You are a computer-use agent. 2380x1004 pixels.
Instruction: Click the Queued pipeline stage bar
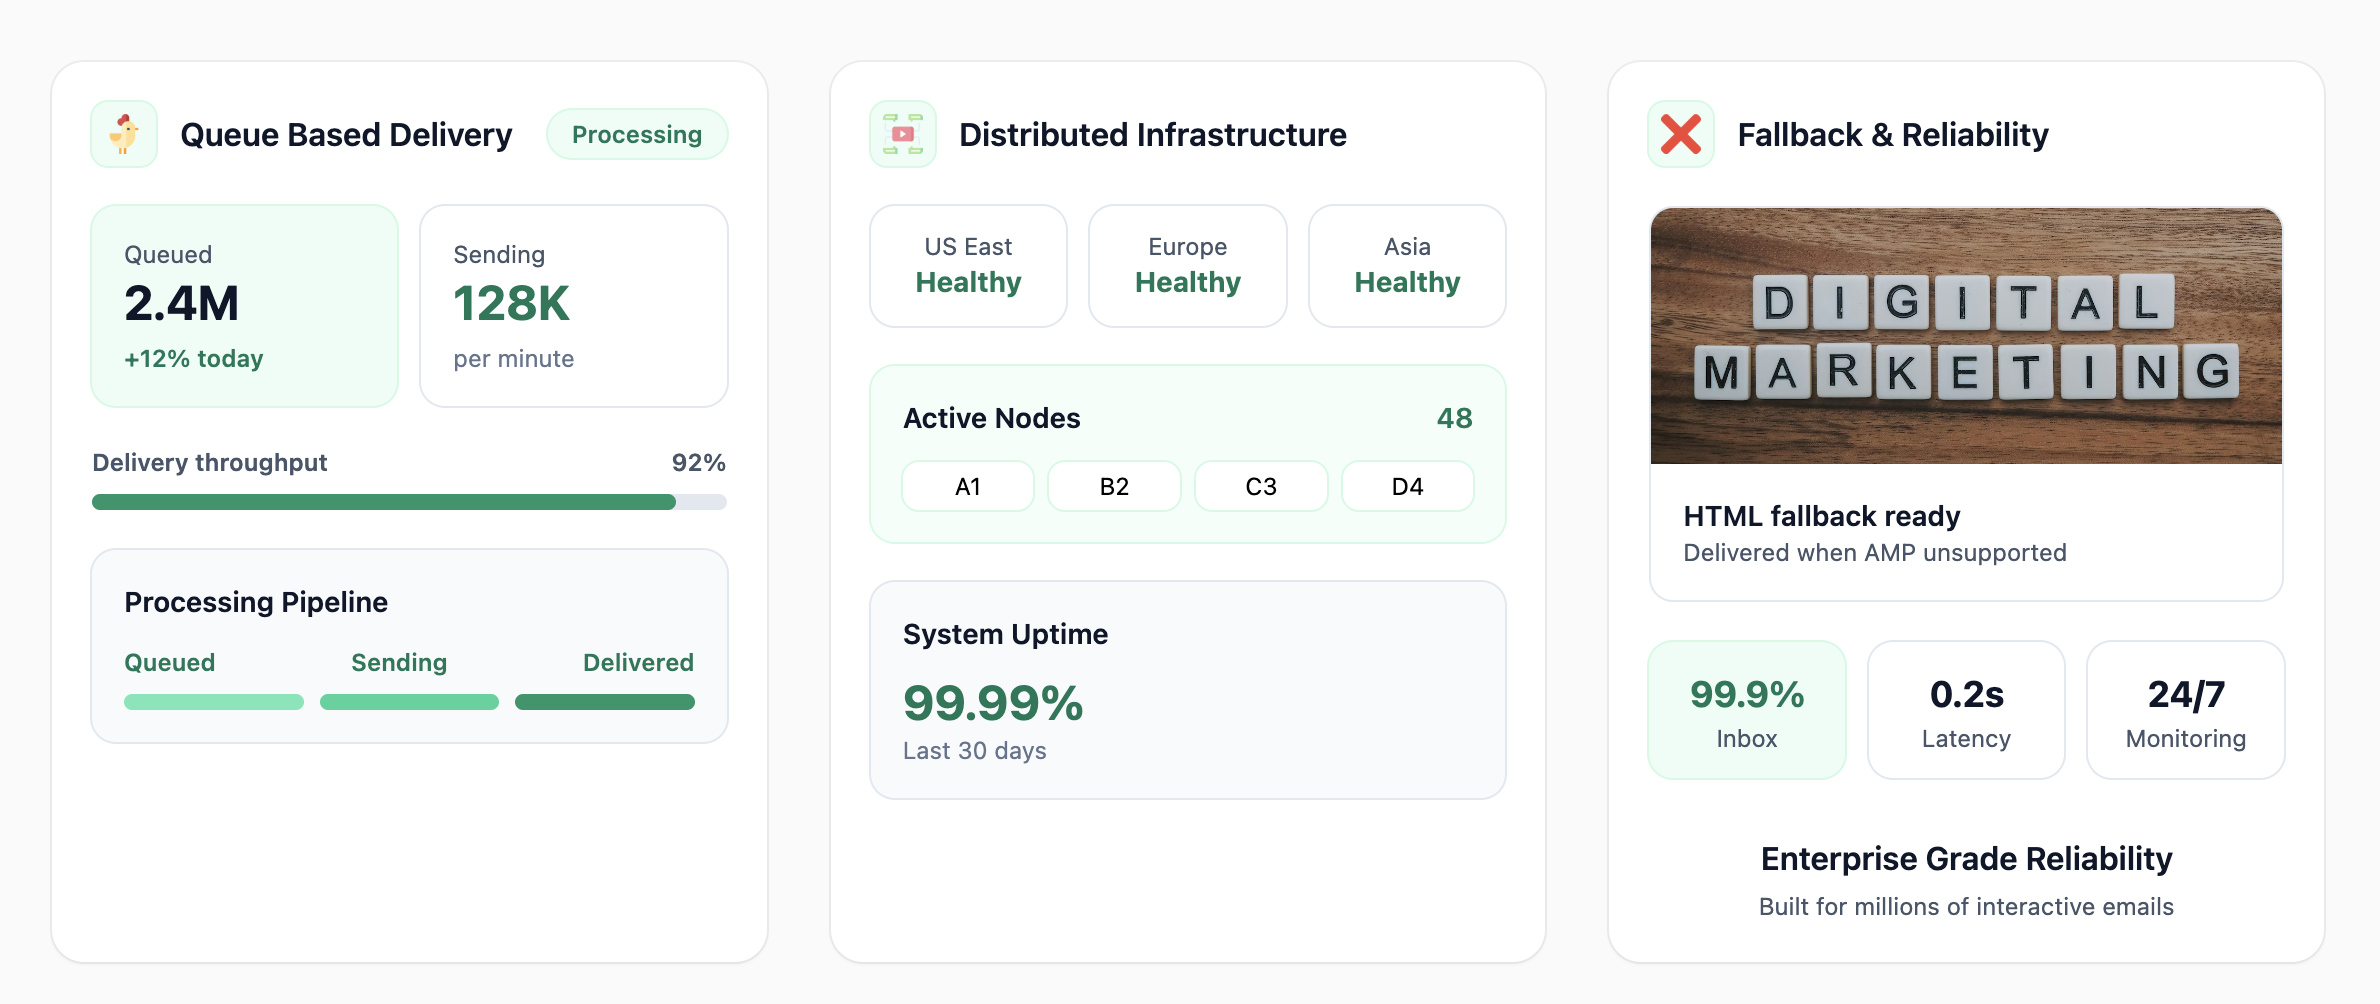tap(213, 702)
